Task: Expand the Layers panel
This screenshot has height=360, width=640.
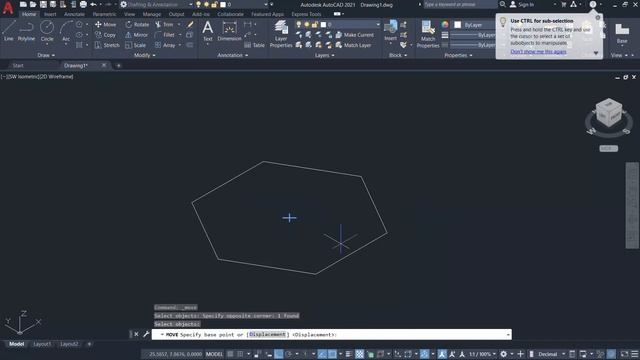Action: (x=324, y=55)
